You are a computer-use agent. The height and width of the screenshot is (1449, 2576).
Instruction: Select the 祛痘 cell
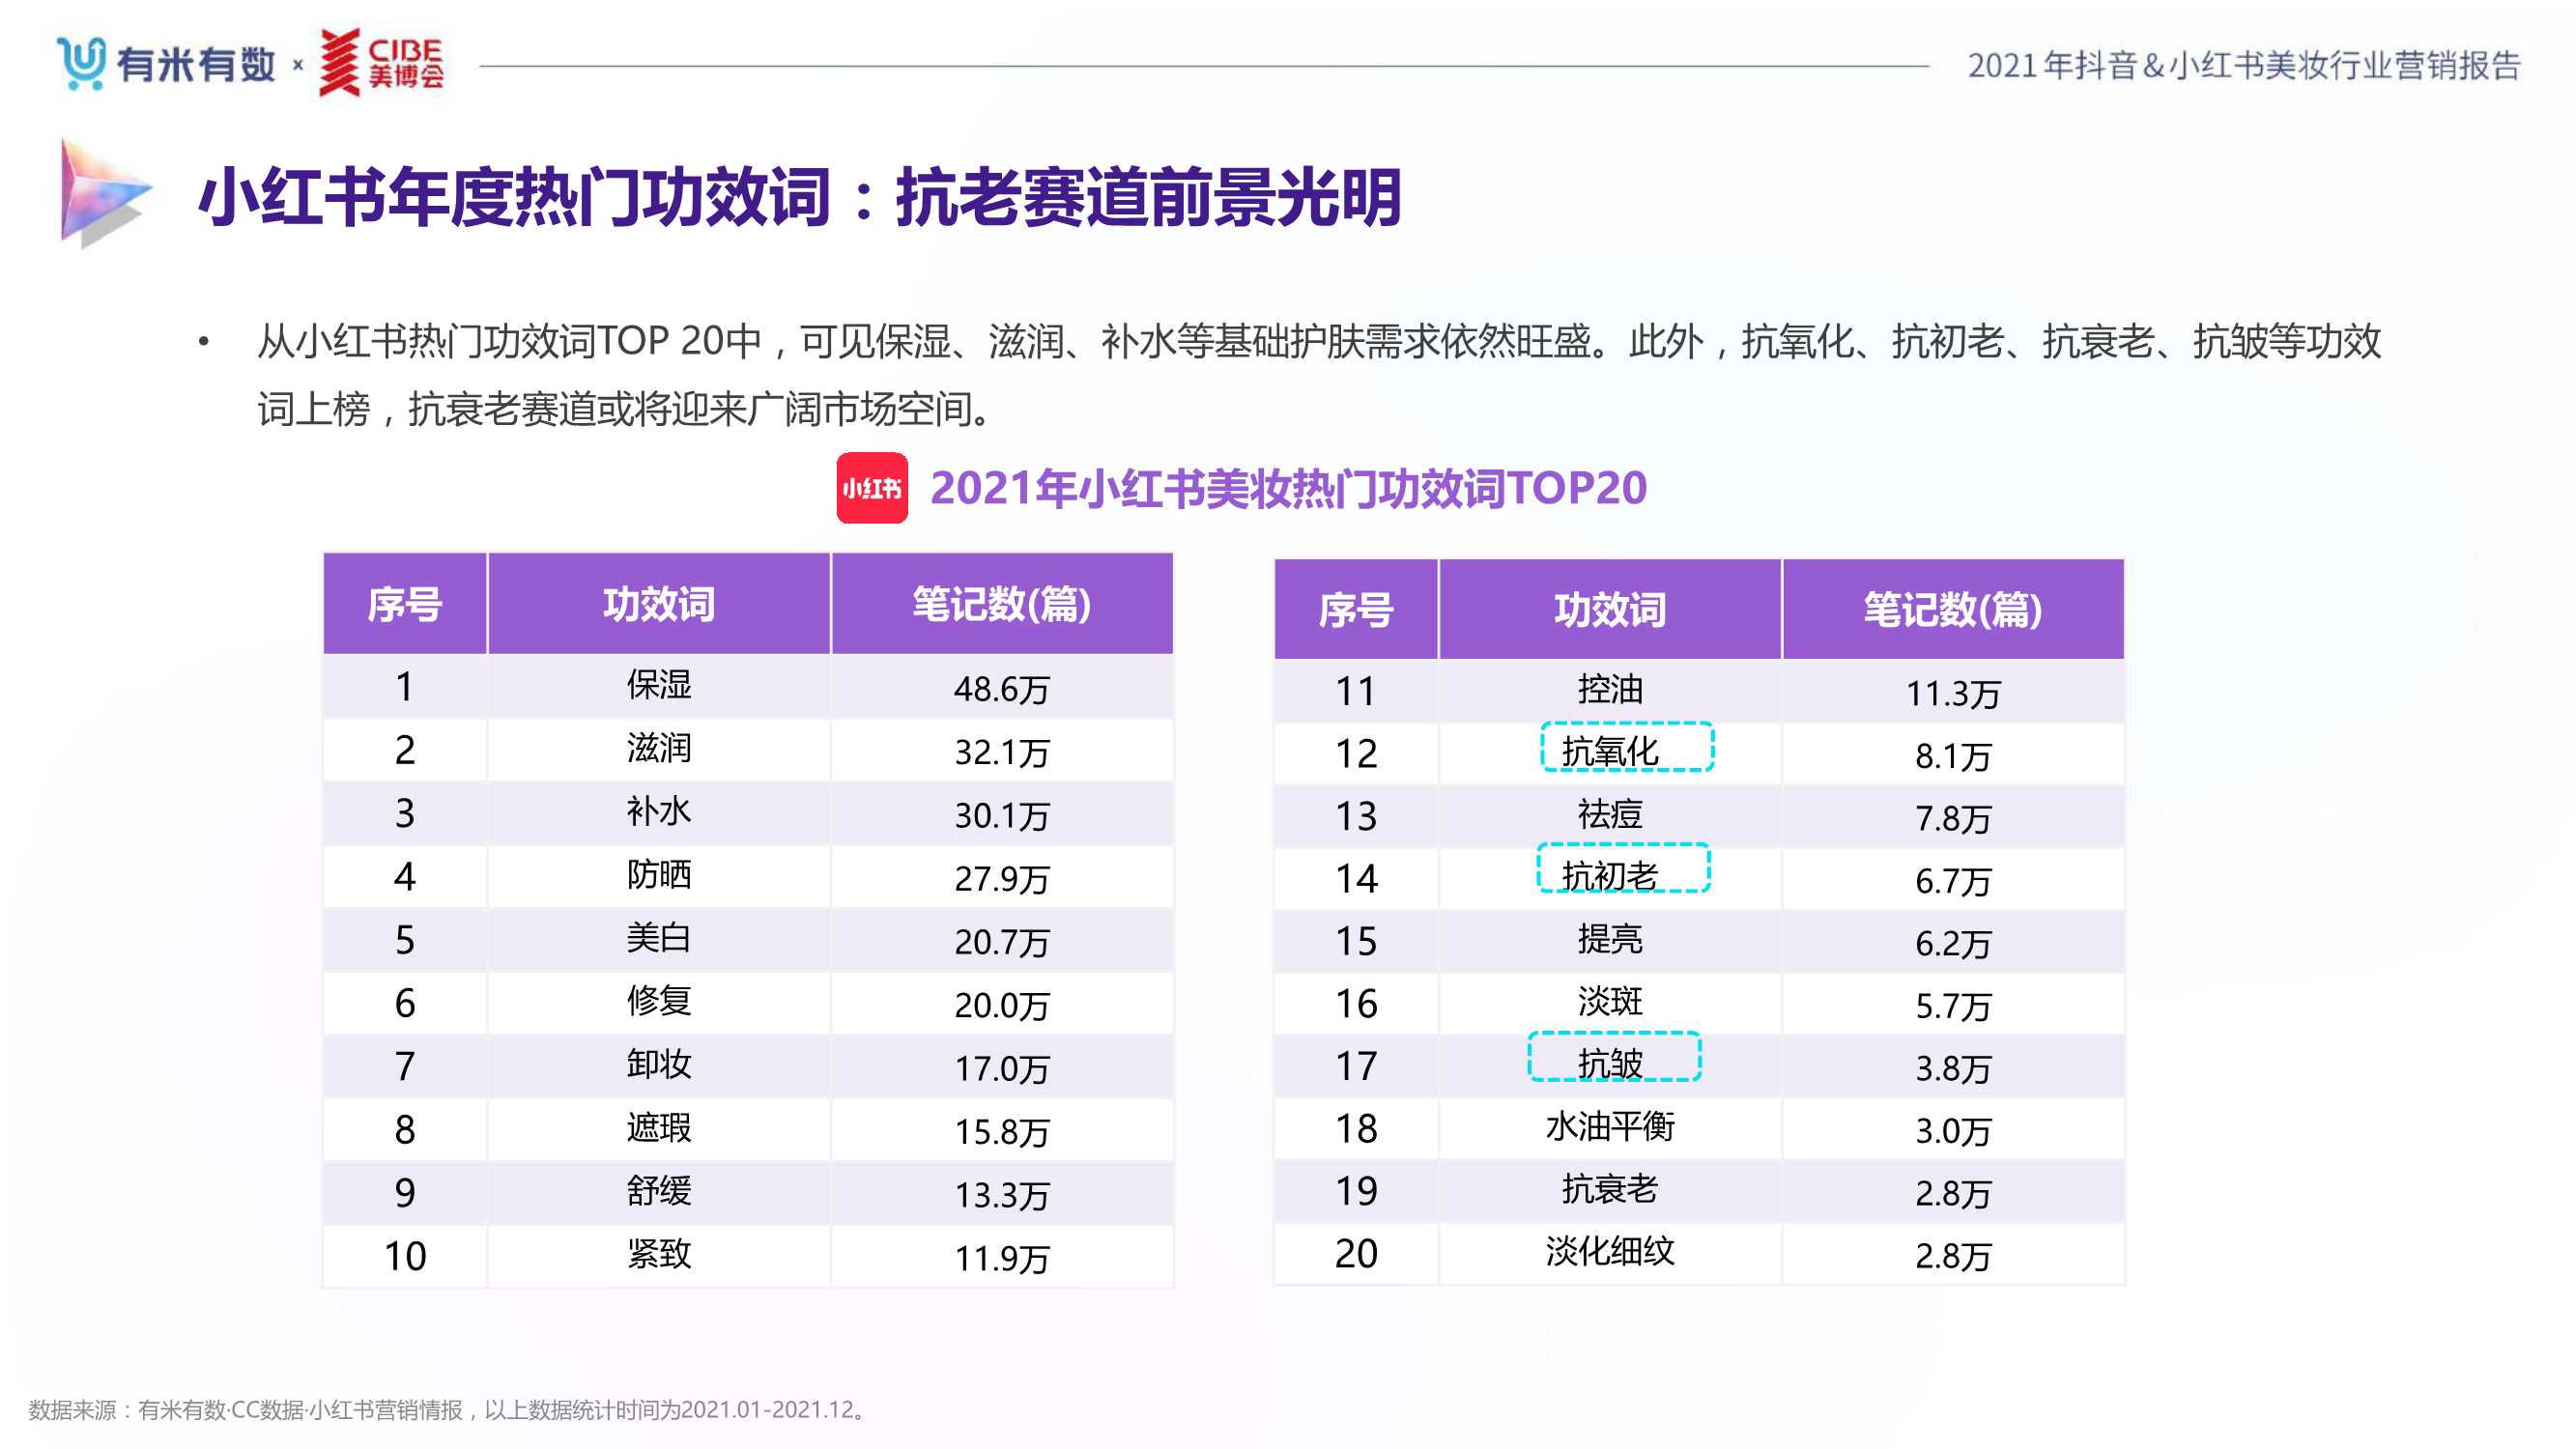[1610, 814]
